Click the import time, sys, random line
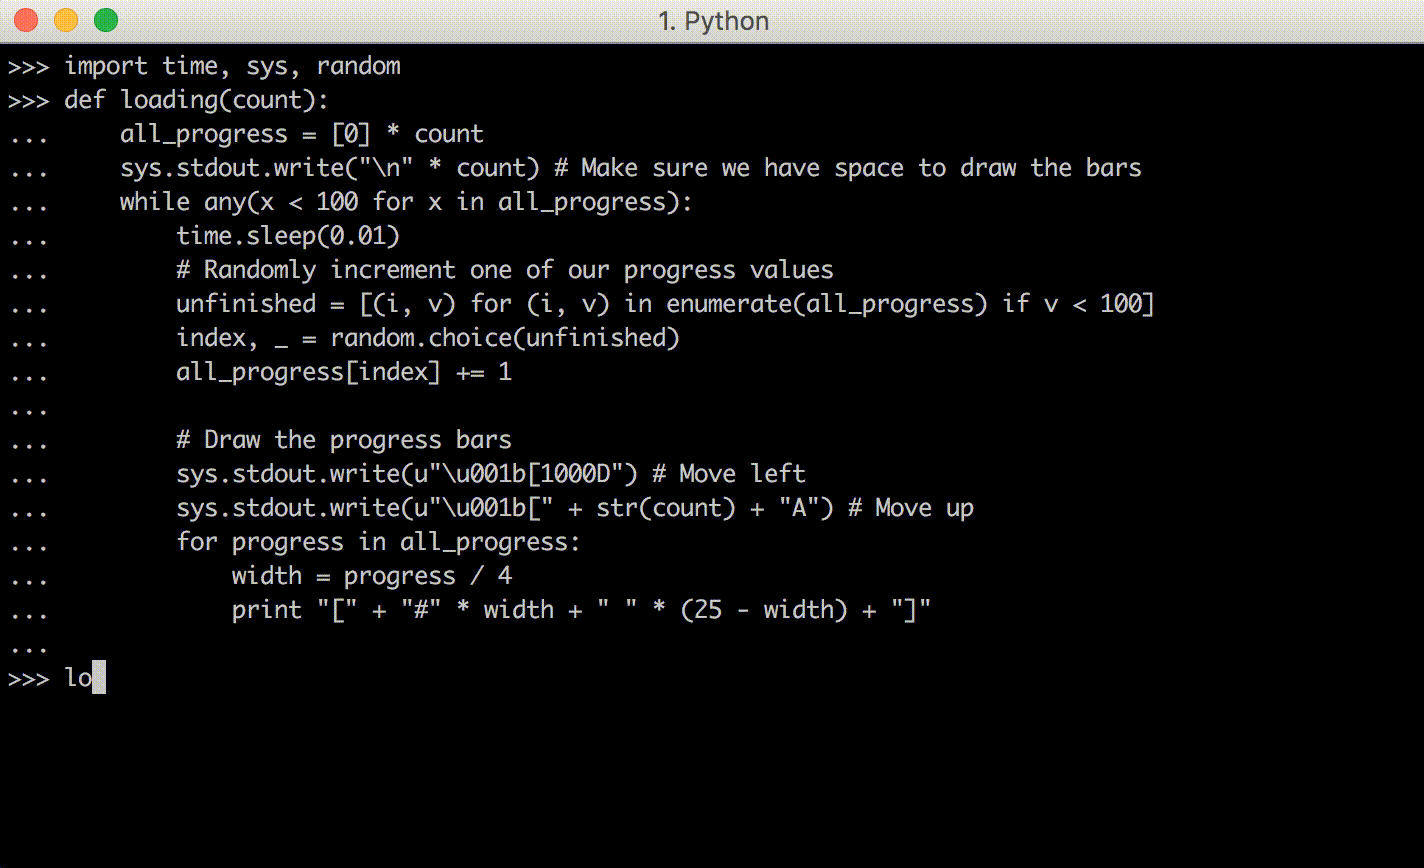 pos(232,66)
